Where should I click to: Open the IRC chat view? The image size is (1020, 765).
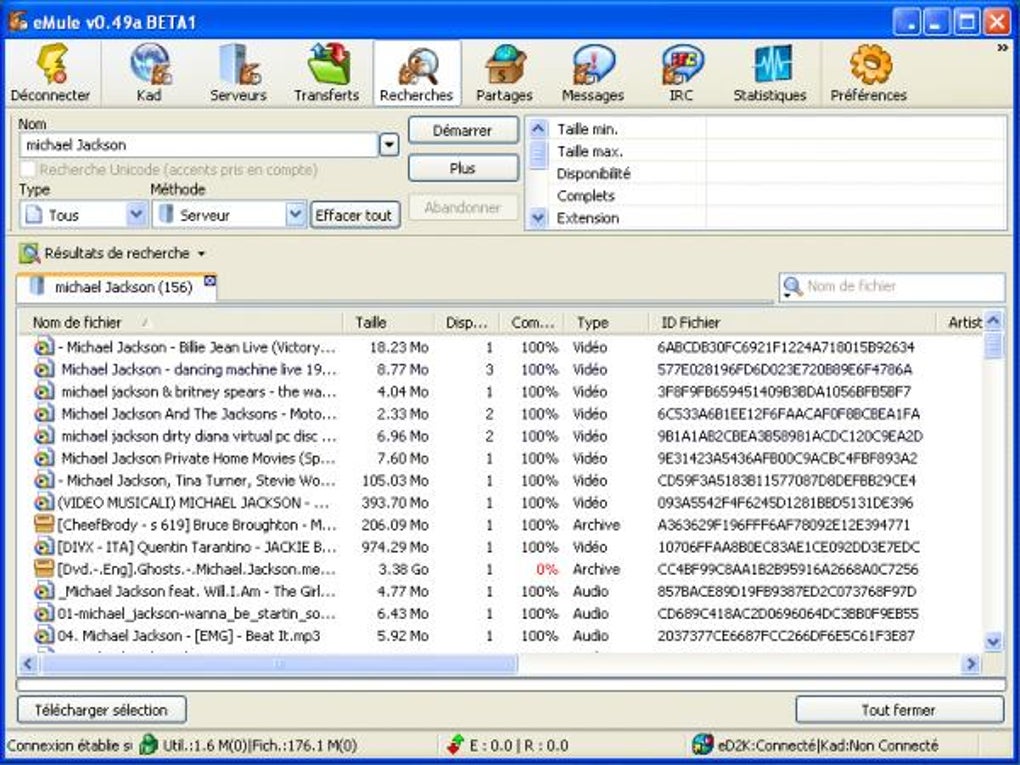681,73
